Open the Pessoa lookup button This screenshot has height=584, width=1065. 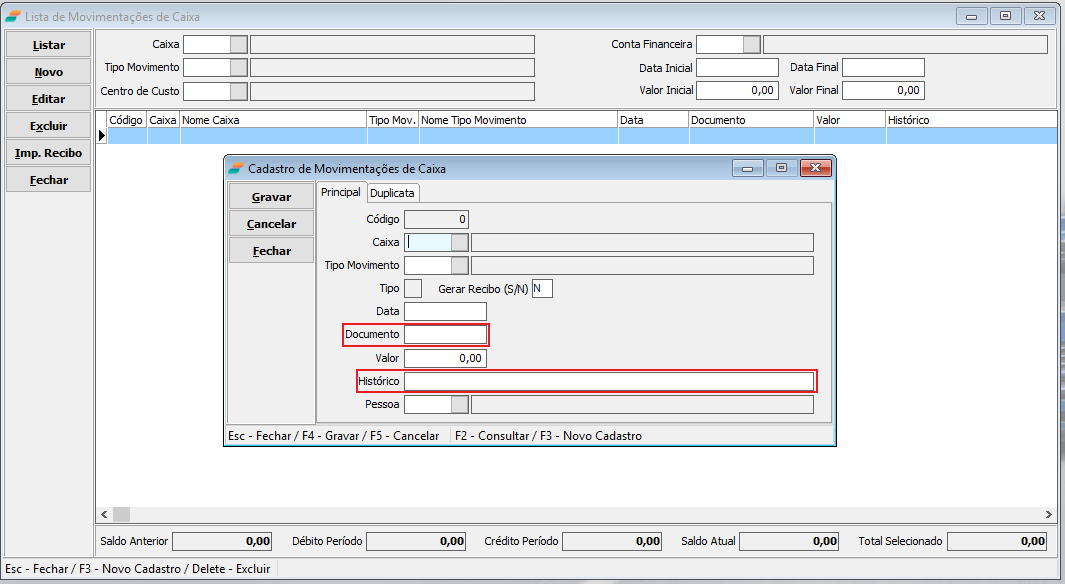(x=460, y=404)
